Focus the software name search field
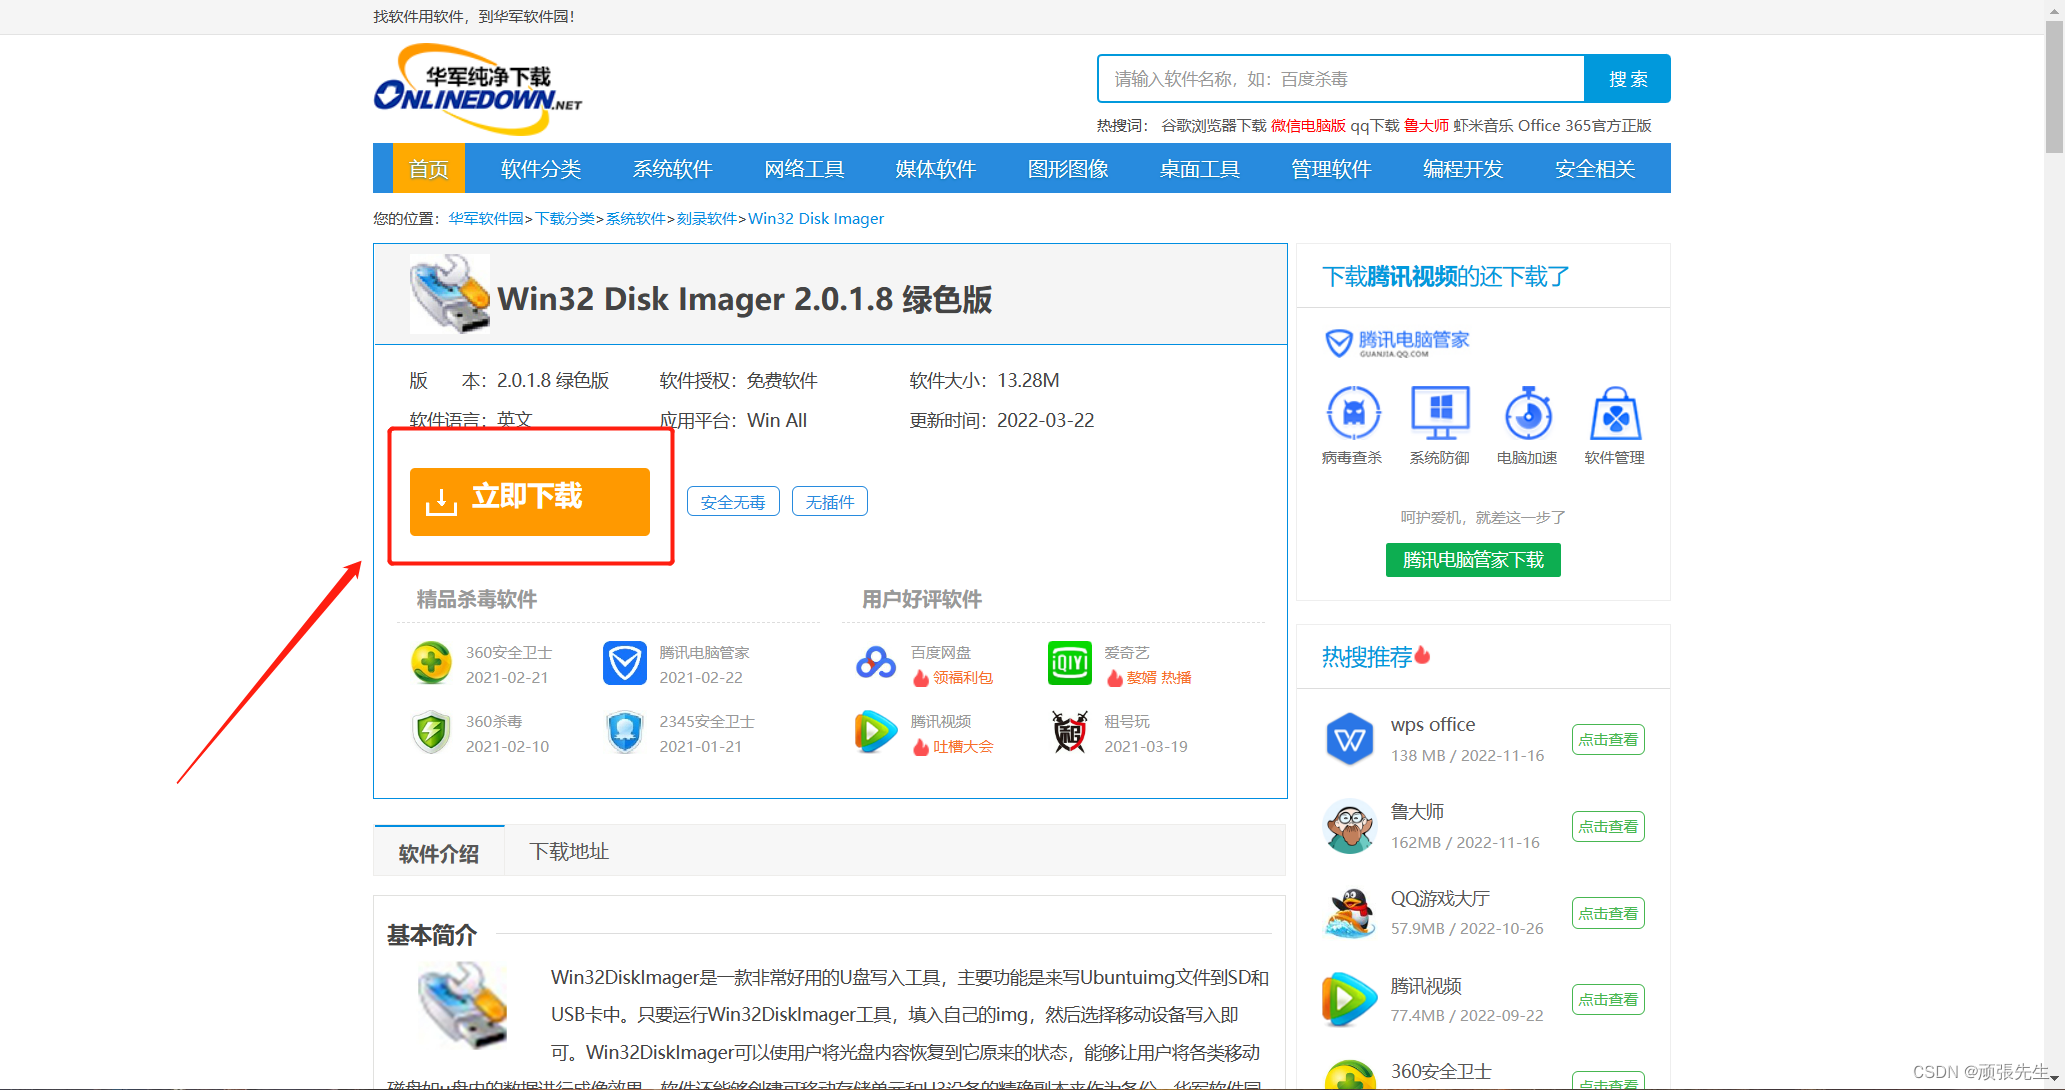Screen dimensions: 2065x1090 coord(1340,79)
